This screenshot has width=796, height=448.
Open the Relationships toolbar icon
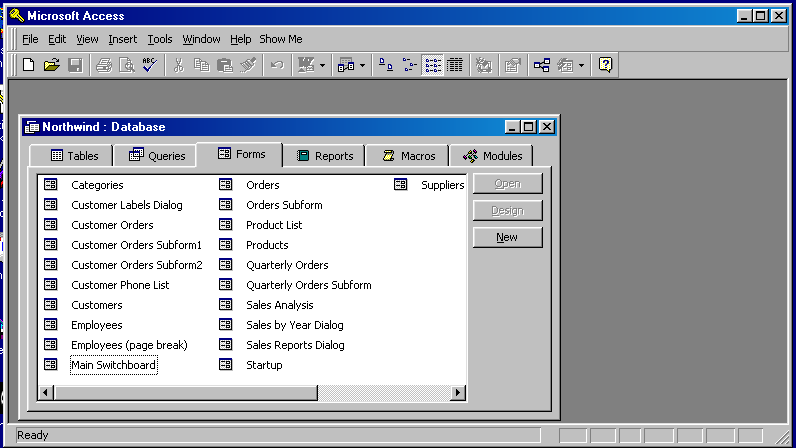(x=542, y=65)
